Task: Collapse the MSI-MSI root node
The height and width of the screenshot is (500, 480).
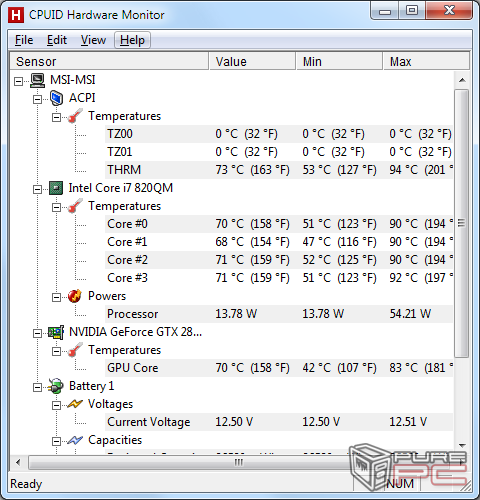Action: [x=19, y=81]
